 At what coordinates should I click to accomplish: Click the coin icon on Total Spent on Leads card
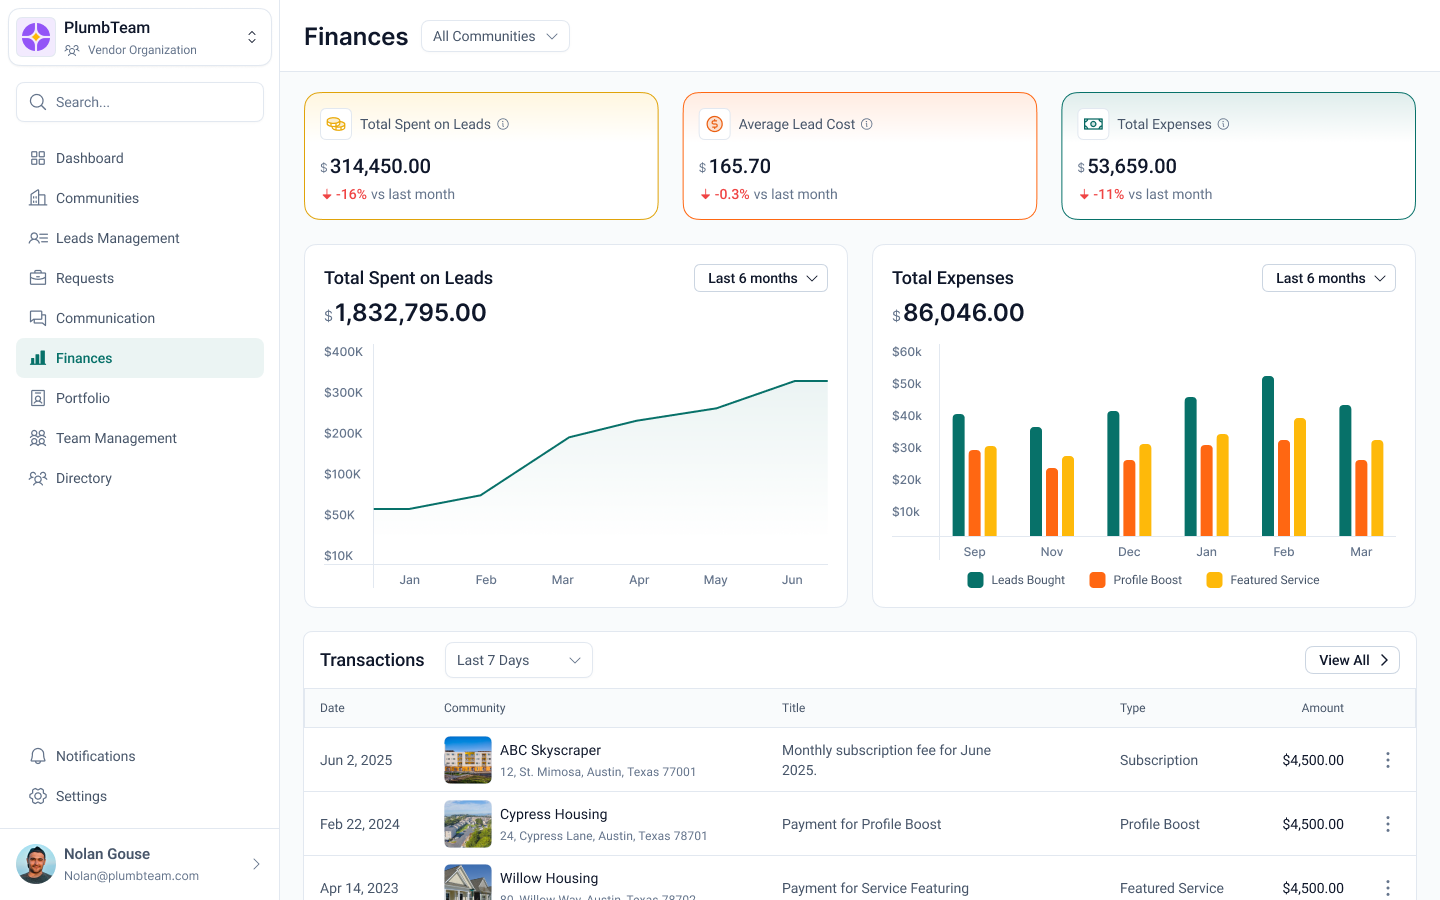337,124
